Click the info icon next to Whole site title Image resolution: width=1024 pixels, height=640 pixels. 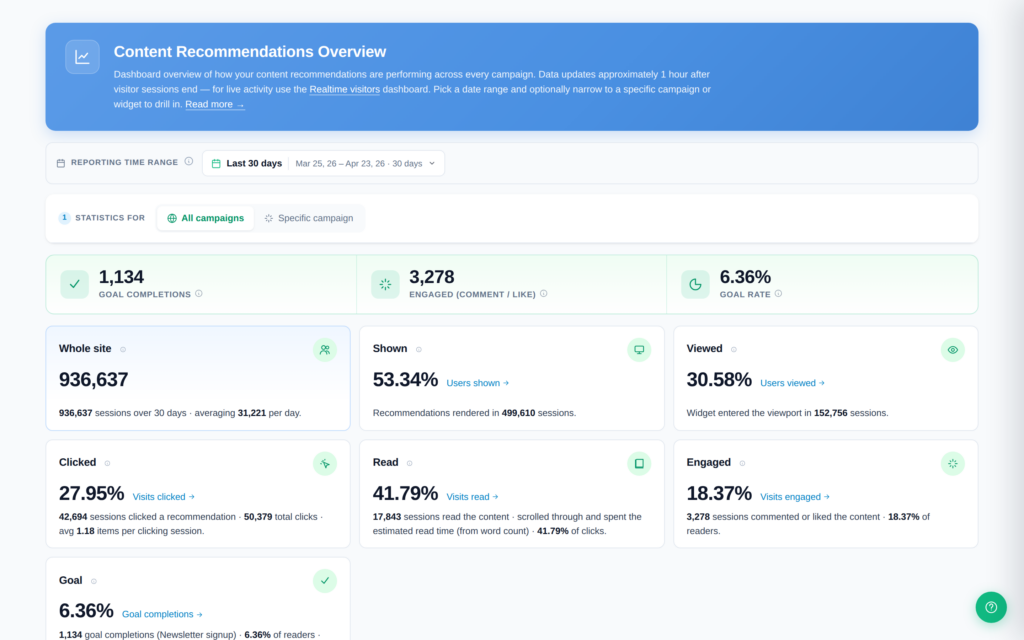pos(123,349)
